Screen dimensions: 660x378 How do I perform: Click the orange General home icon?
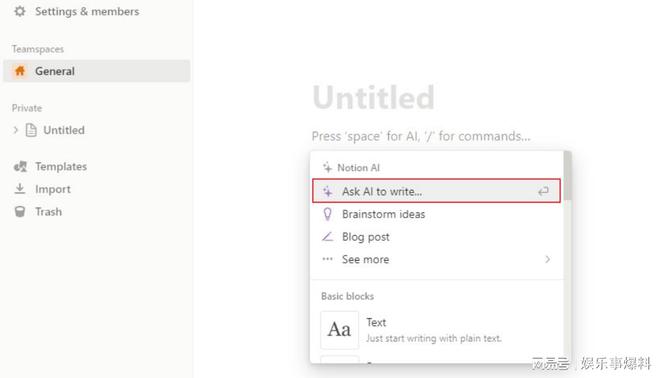click(20, 71)
